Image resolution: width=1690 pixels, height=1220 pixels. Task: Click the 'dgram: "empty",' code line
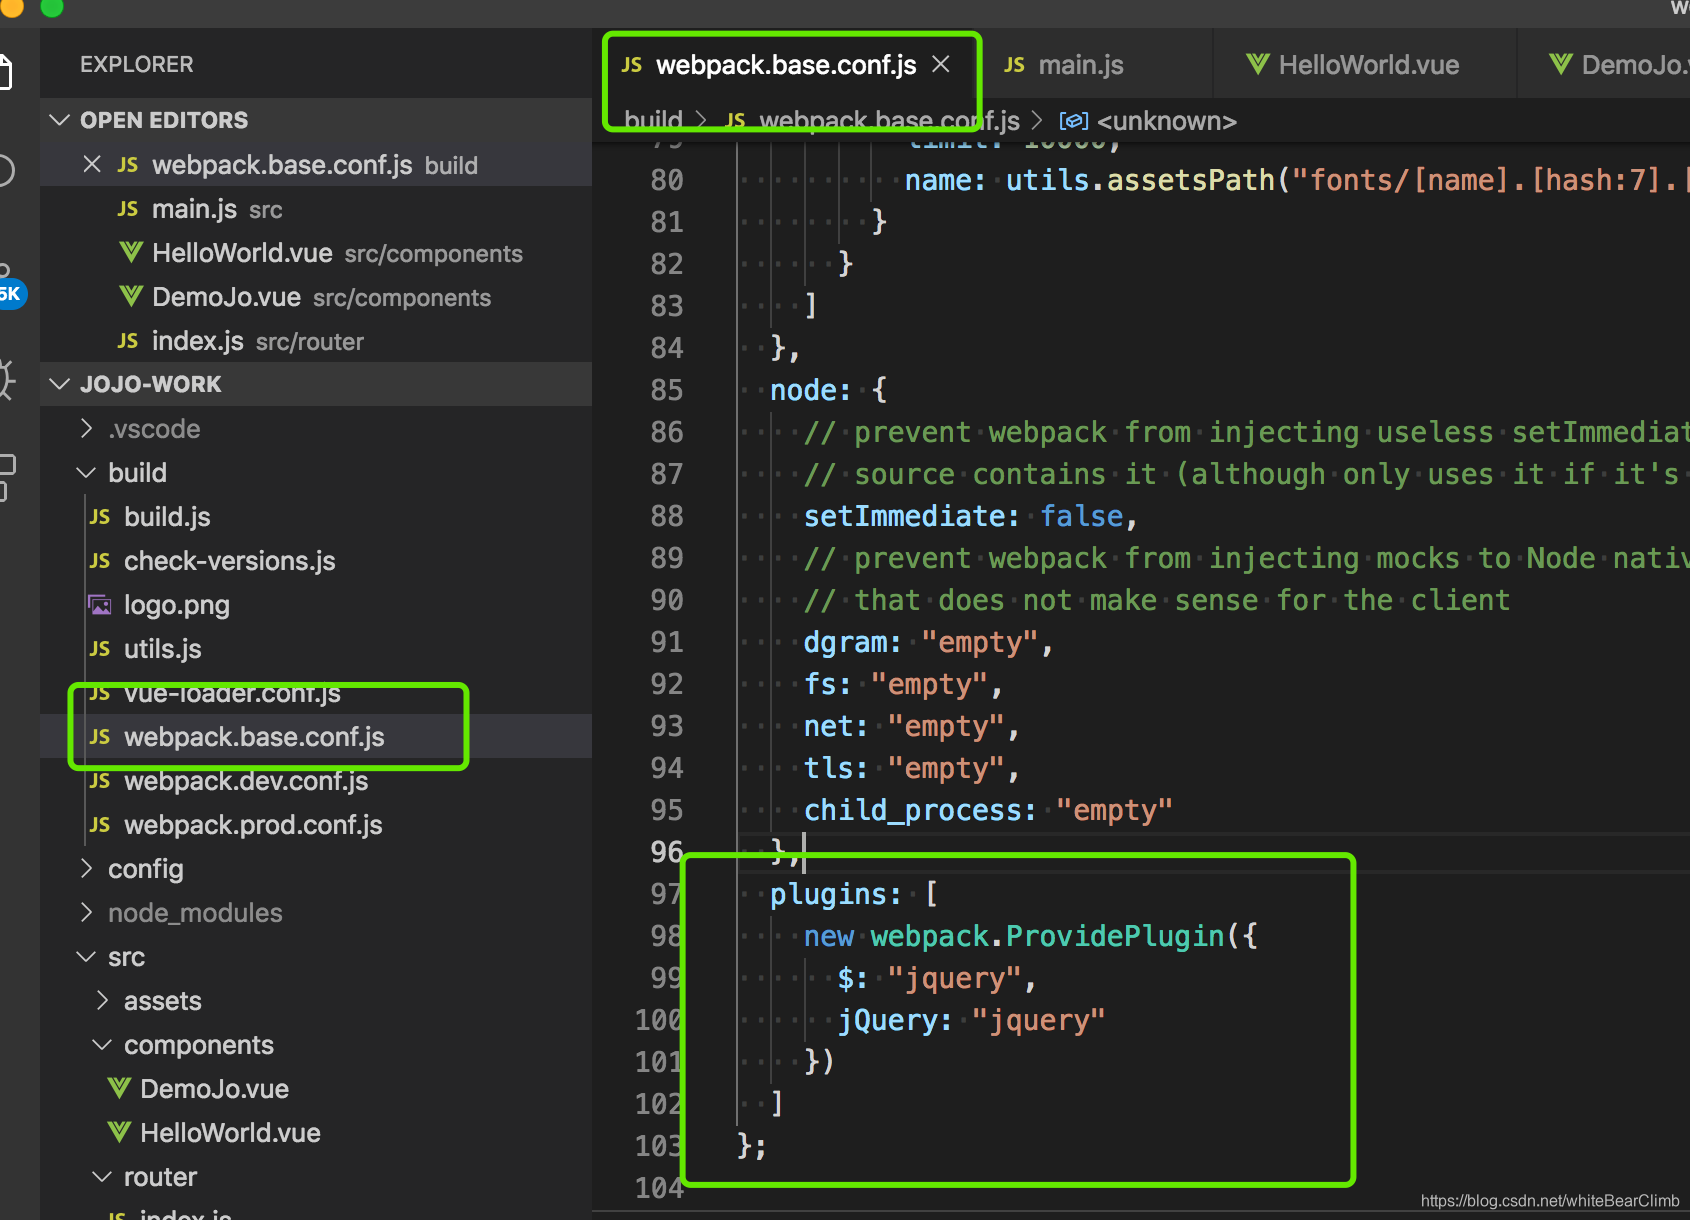point(928,642)
